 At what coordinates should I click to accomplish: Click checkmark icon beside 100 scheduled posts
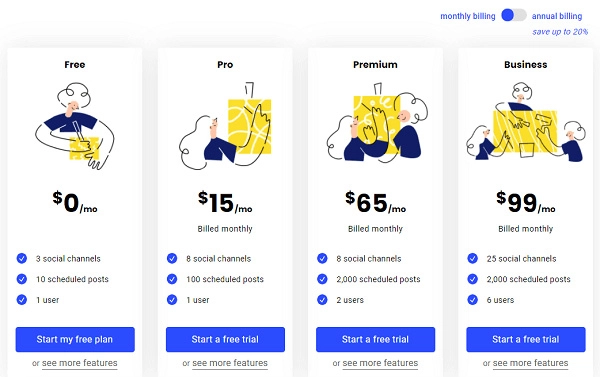click(x=172, y=279)
